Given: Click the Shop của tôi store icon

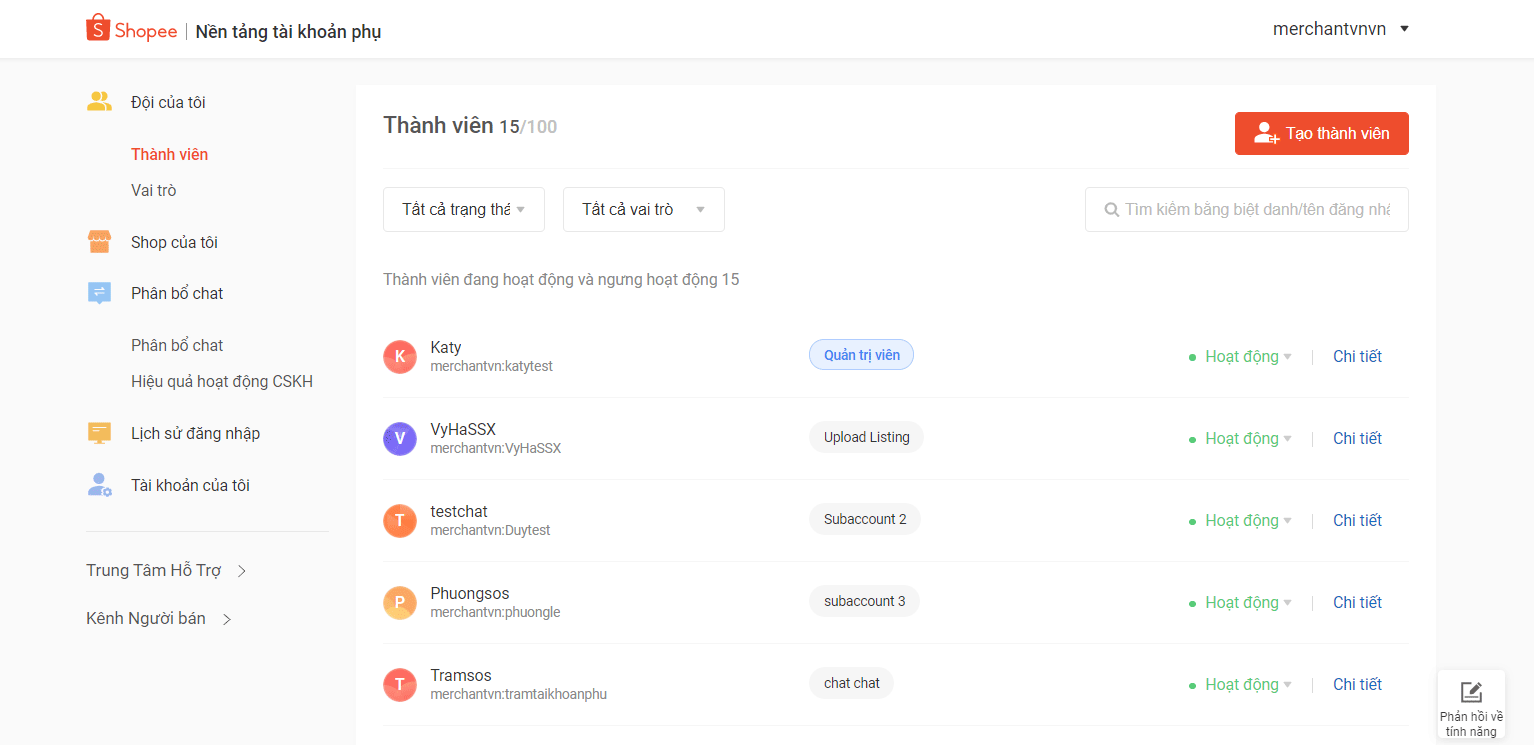Looking at the screenshot, I should [x=99, y=242].
